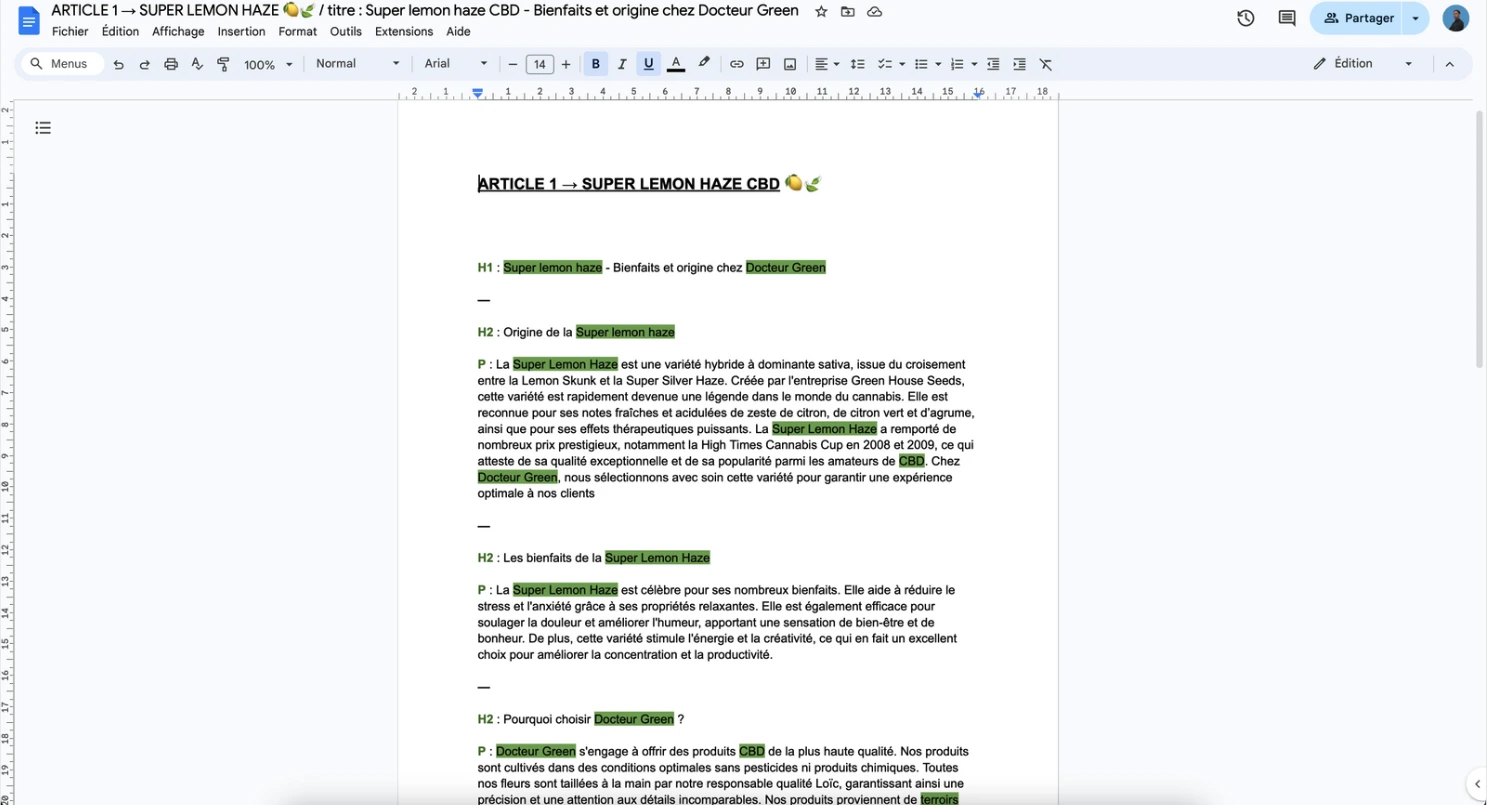Open numbered list options arrow

pos(974,64)
